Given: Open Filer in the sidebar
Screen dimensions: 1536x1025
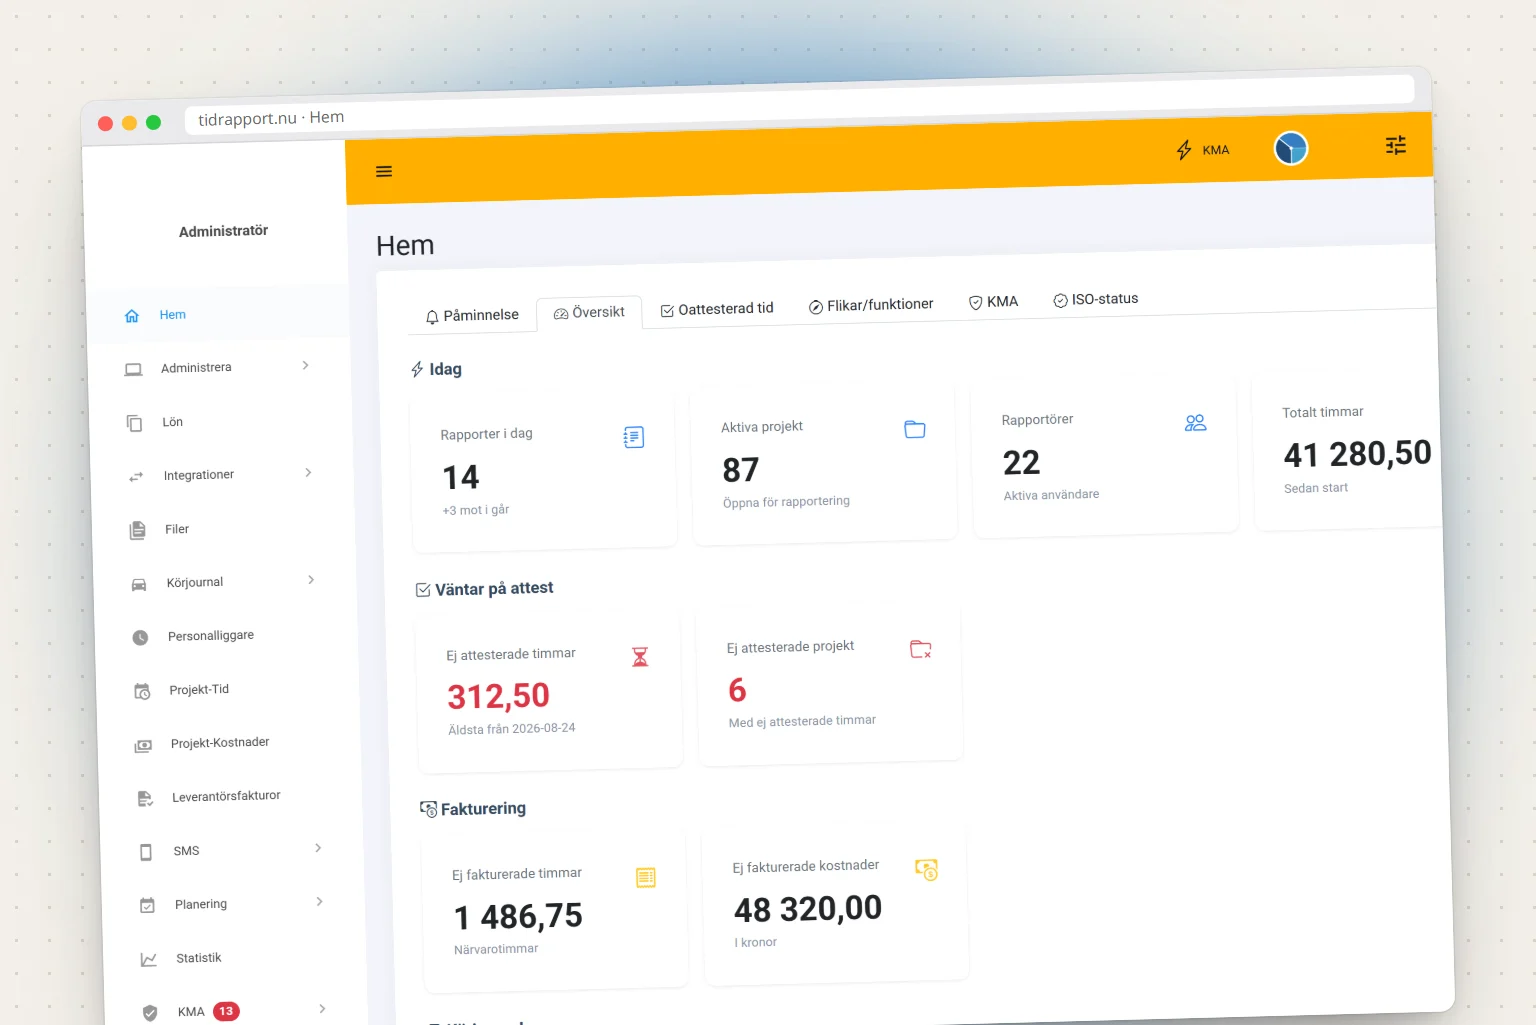Looking at the screenshot, I should [x=224, y=528].
